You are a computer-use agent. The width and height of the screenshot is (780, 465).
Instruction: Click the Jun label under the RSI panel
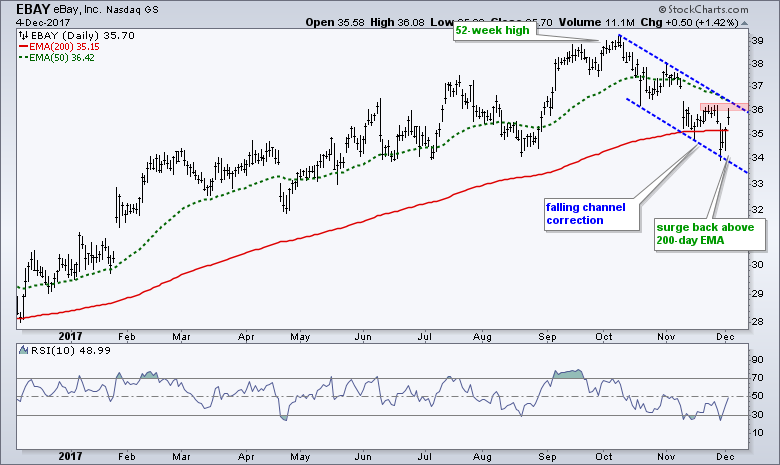(363, 457)
